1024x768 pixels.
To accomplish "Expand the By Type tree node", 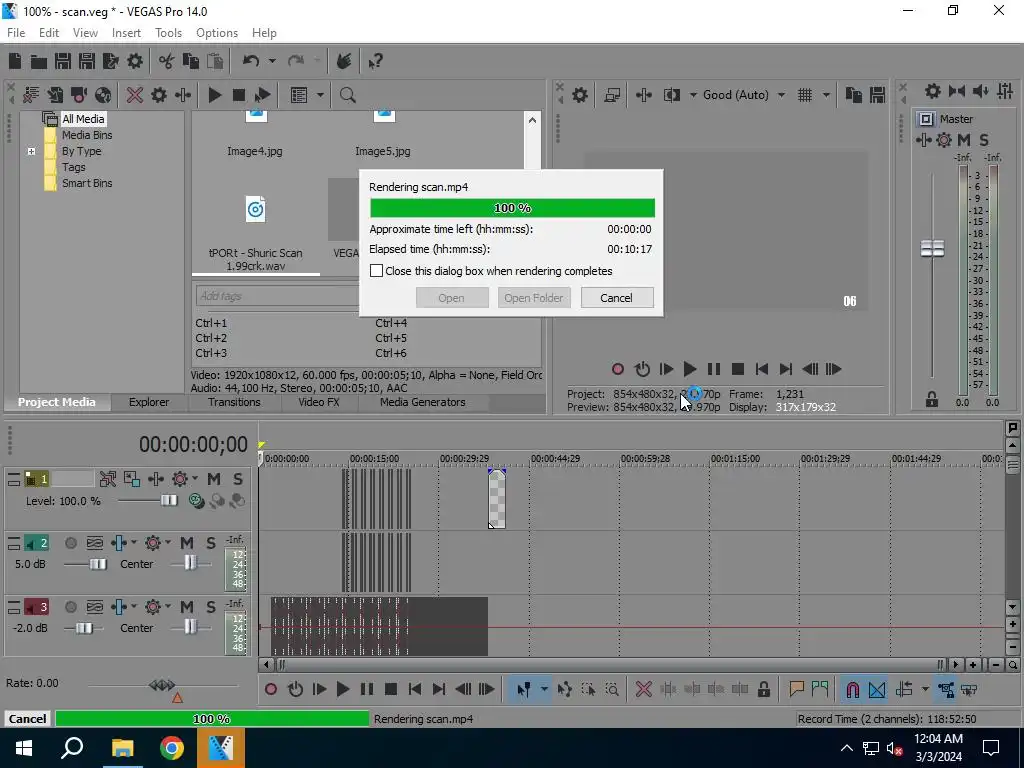I will point(31,152).
